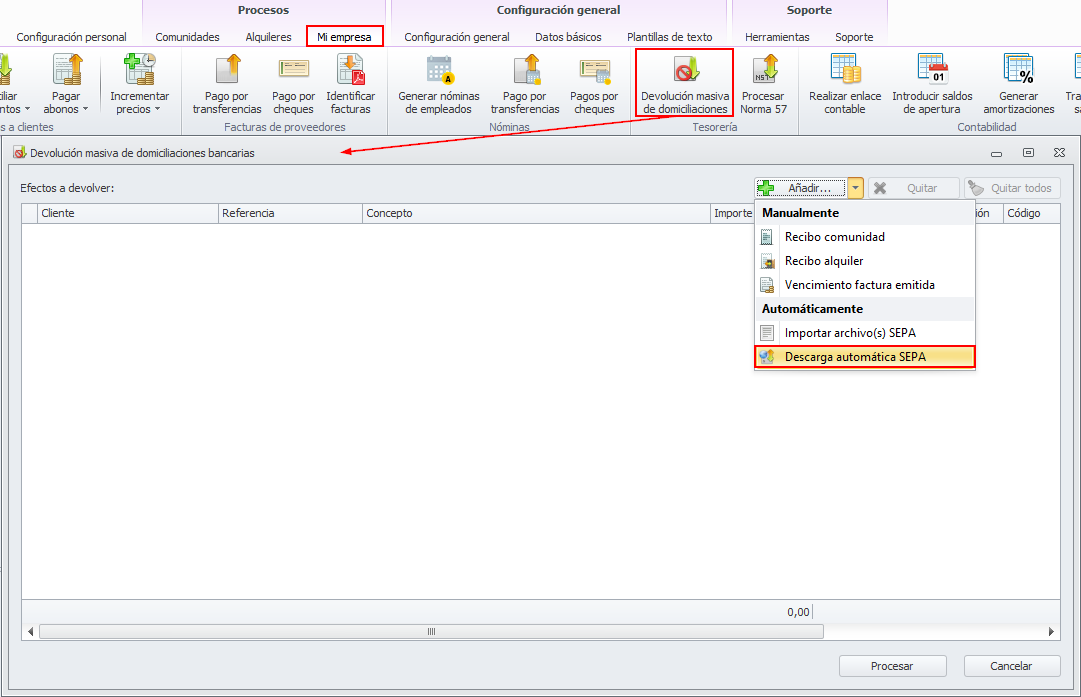Open Configuración general tab
The width and height of the screenshot is (1081, 697).
tap(456, 37)
